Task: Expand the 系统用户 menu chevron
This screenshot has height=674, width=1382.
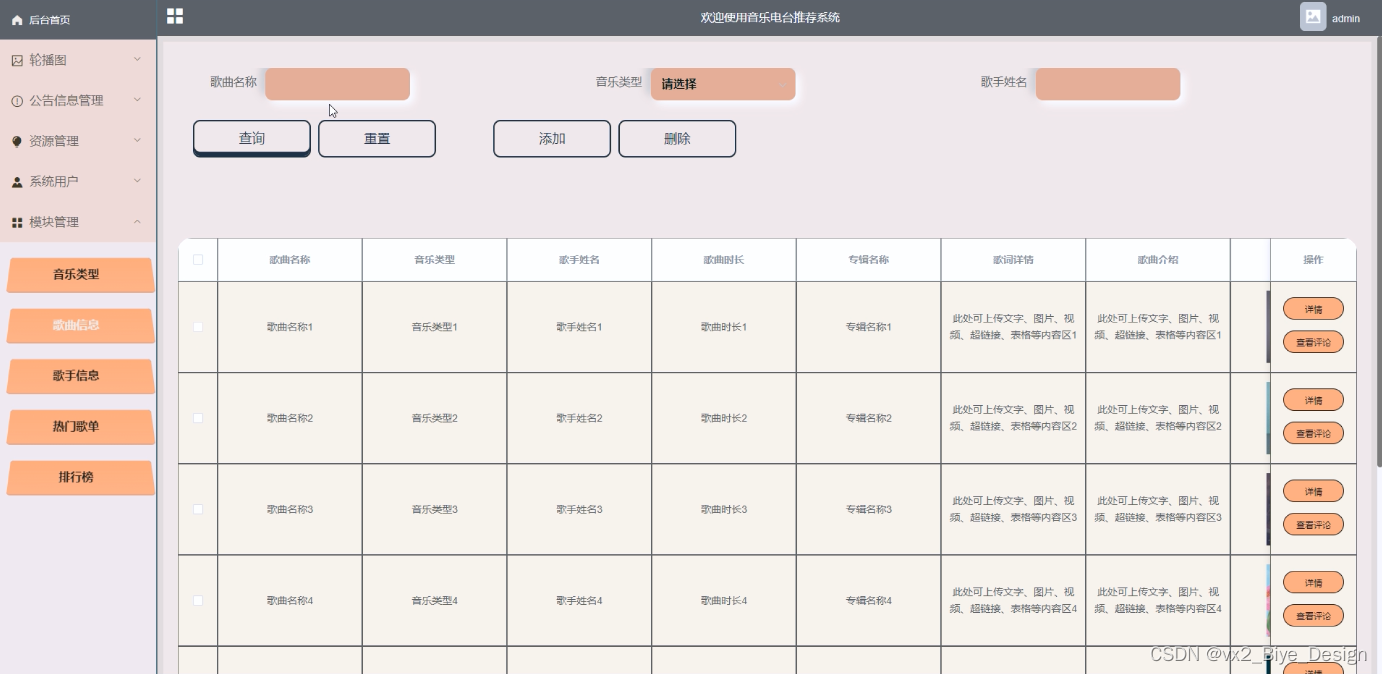Action: coord(137,181)
